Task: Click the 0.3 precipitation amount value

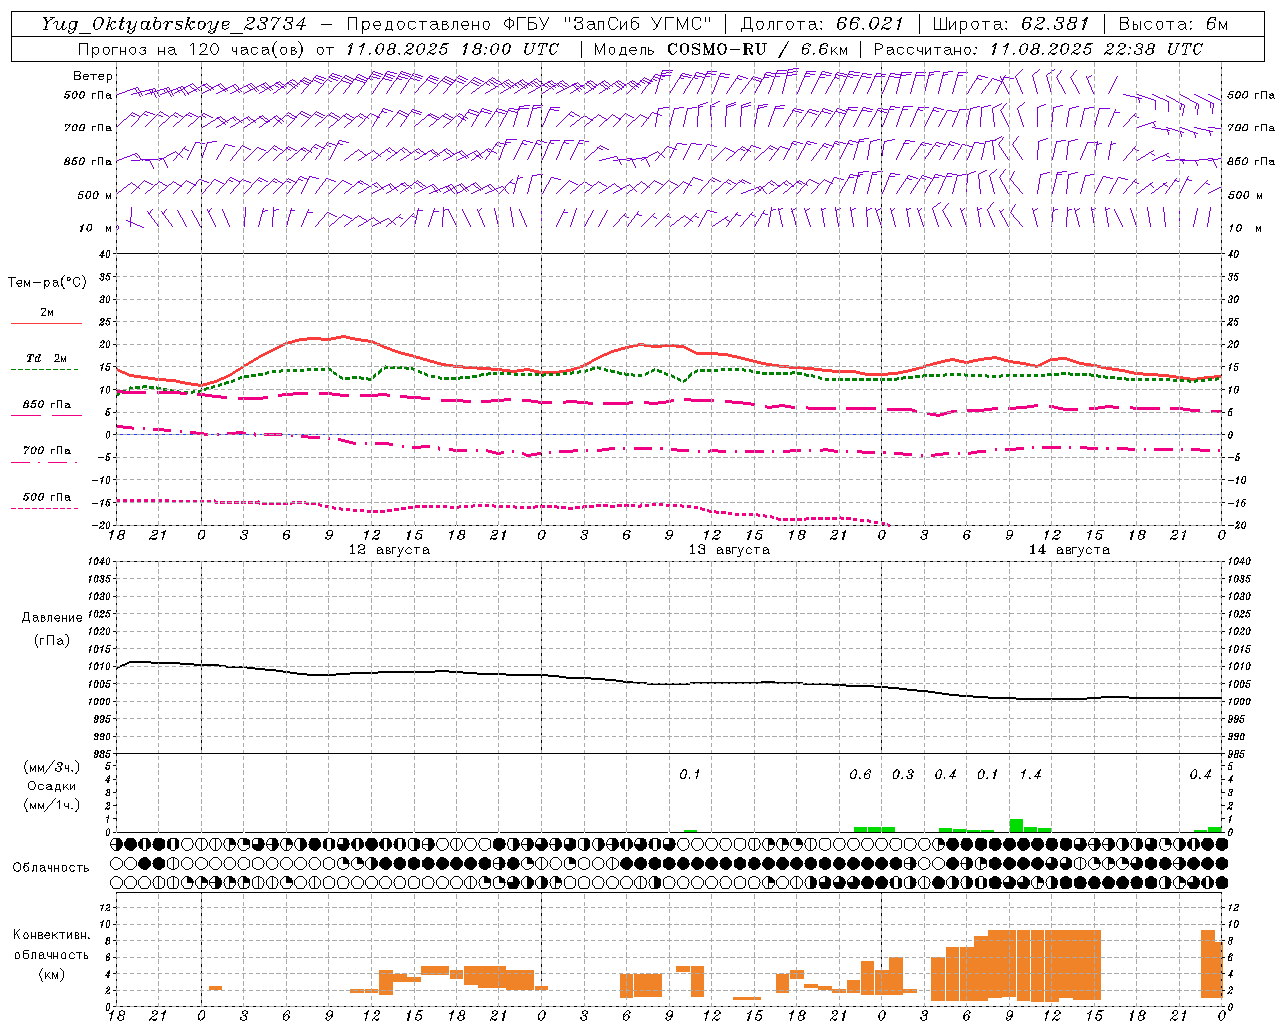Action: (x=903, y=774)
